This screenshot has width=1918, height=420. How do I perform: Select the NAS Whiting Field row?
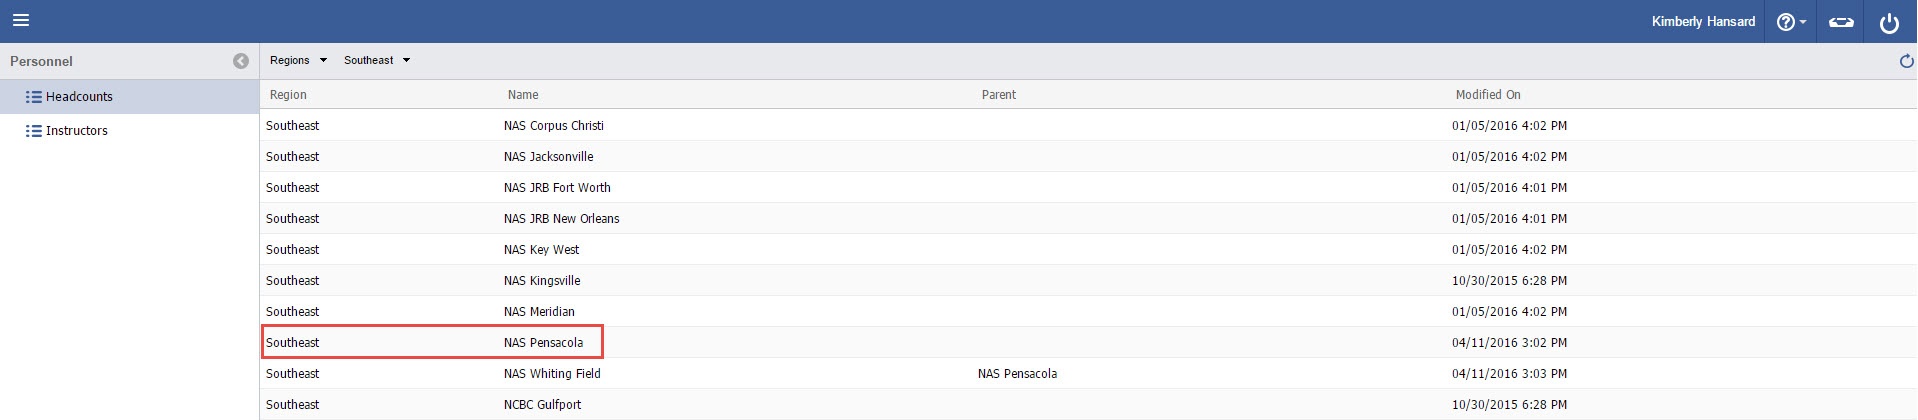552,374
